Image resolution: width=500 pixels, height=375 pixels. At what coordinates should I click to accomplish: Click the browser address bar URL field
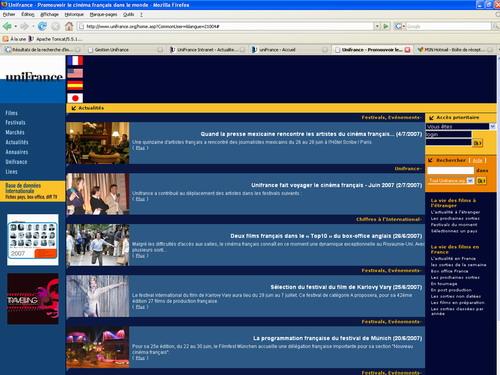coord(226,26)
